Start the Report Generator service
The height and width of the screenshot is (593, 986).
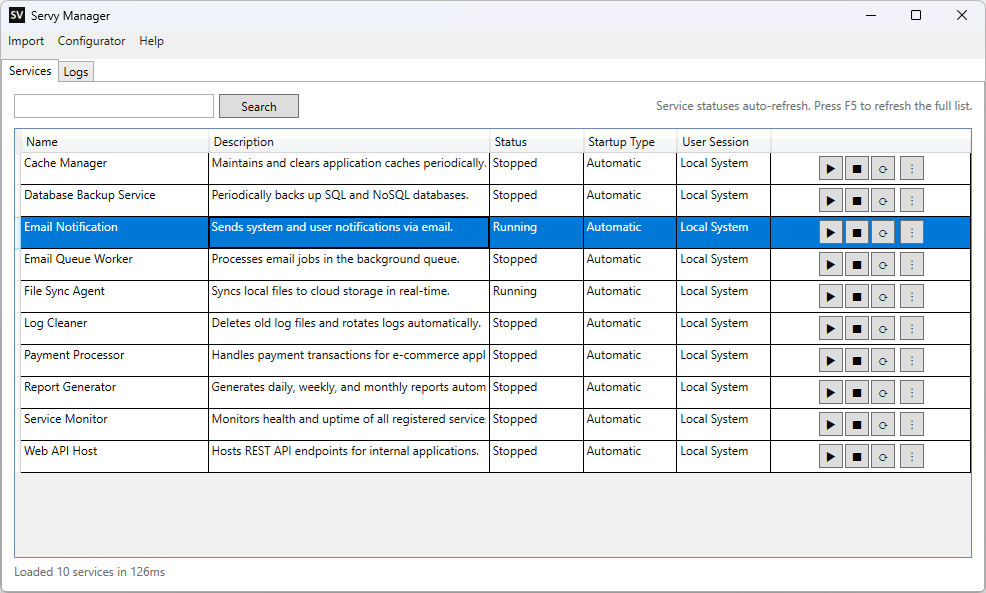(831, 393)
